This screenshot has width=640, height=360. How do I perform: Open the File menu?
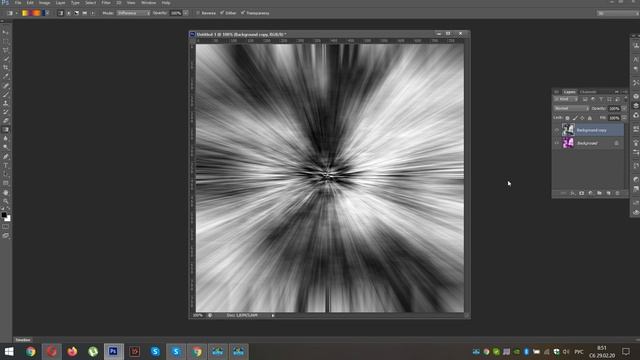click(18, 2)
